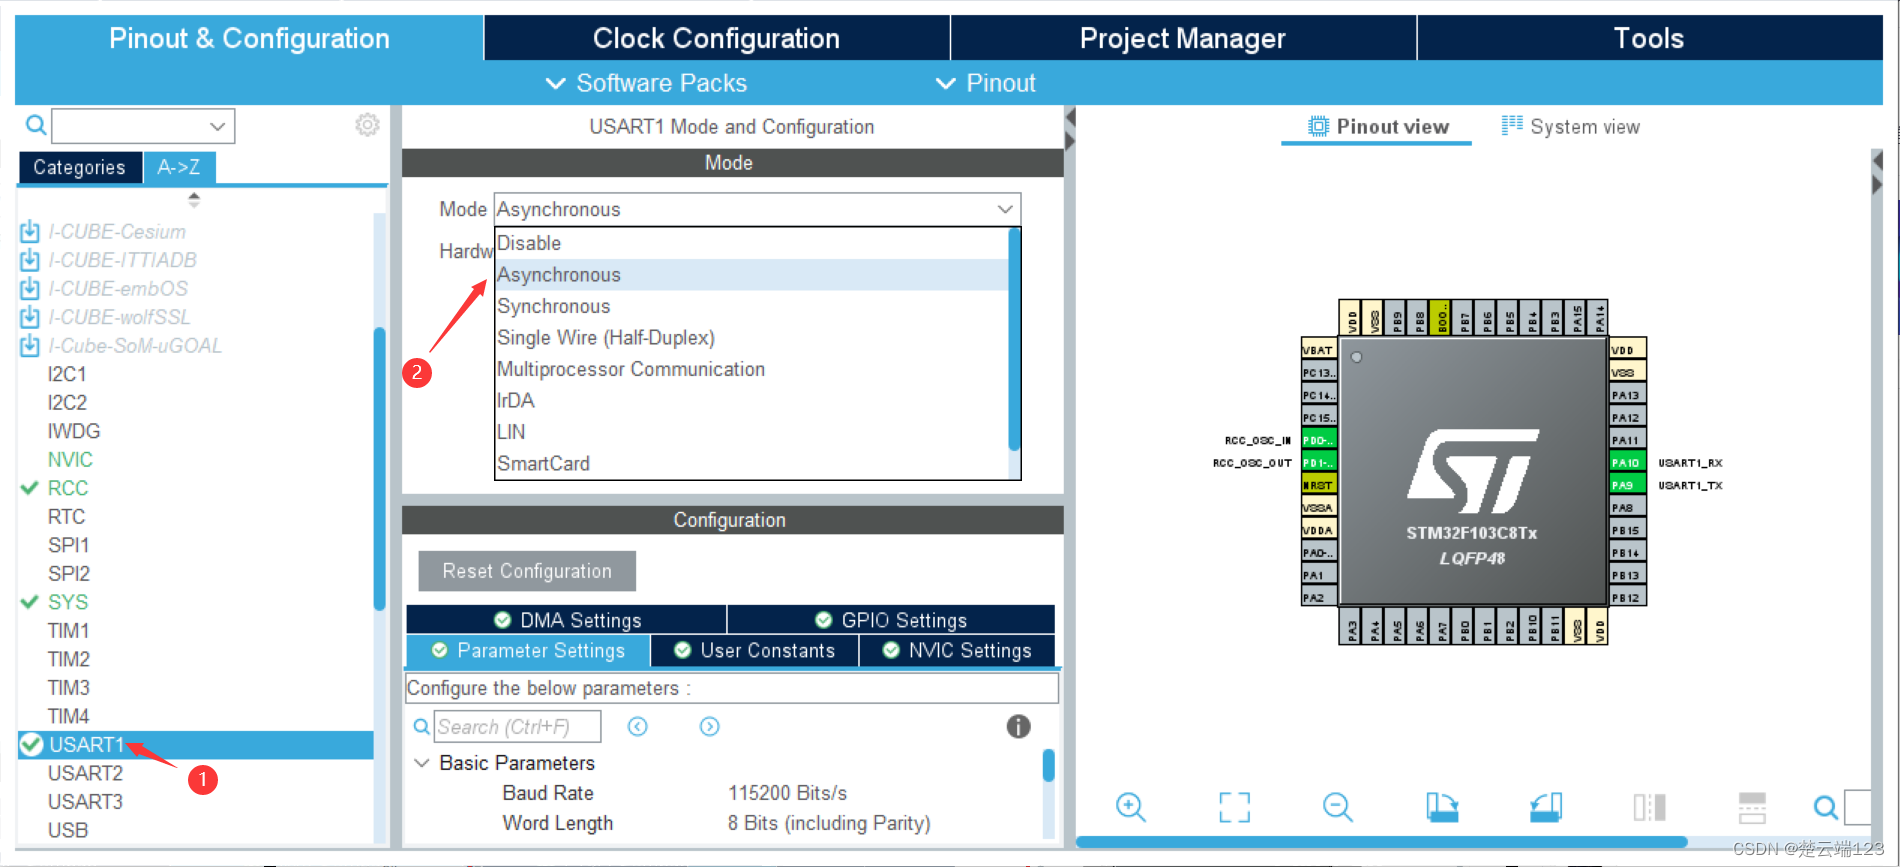The width and height of the screenshot is (1900, 867).
Task: Open the DMA Settings tab
Action: (566, 620)
